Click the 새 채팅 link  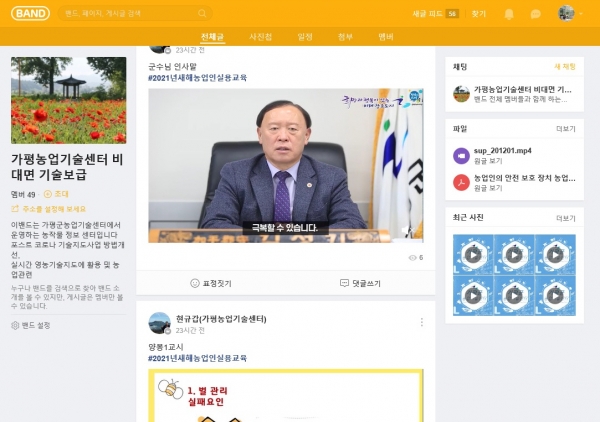pos(565,67)
